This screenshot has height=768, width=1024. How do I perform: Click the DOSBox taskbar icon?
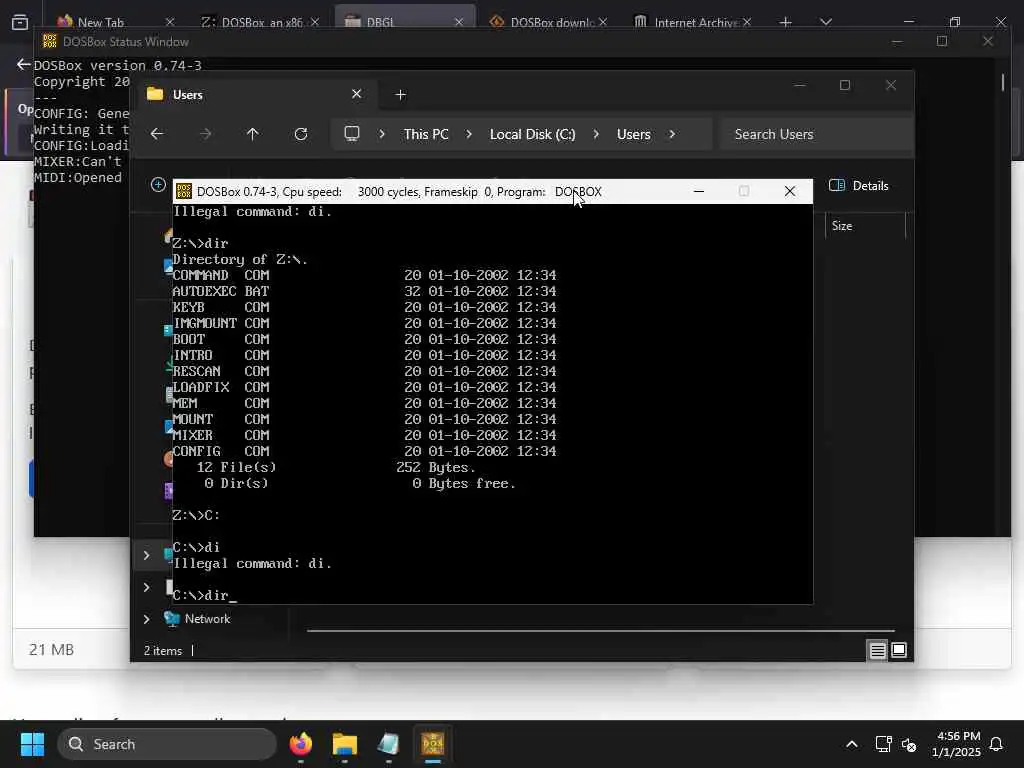pos(432,744)
